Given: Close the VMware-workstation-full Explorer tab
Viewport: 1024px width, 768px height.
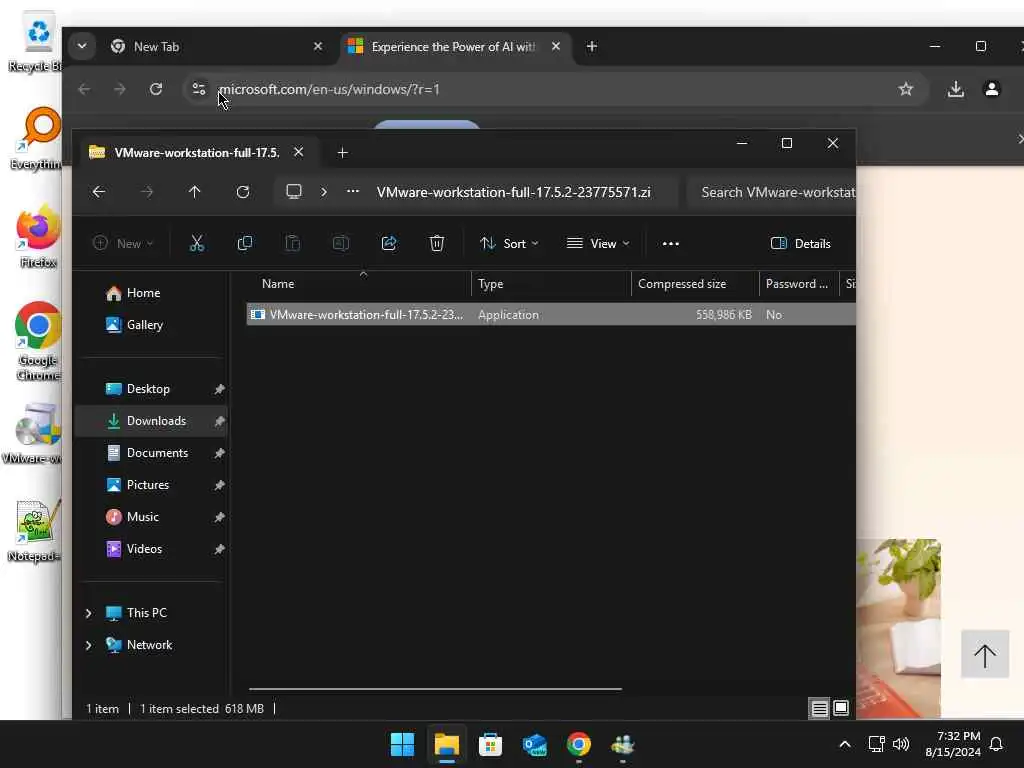Looking at the screenshot, I should pyautogui.click(x=298, y=152).
